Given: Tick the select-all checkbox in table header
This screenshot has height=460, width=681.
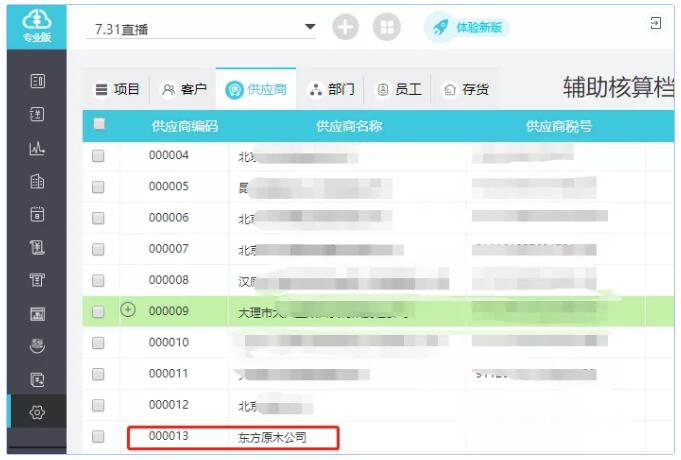Looking at the screenshot, I should pyautogui.click(x=99, y=125).
